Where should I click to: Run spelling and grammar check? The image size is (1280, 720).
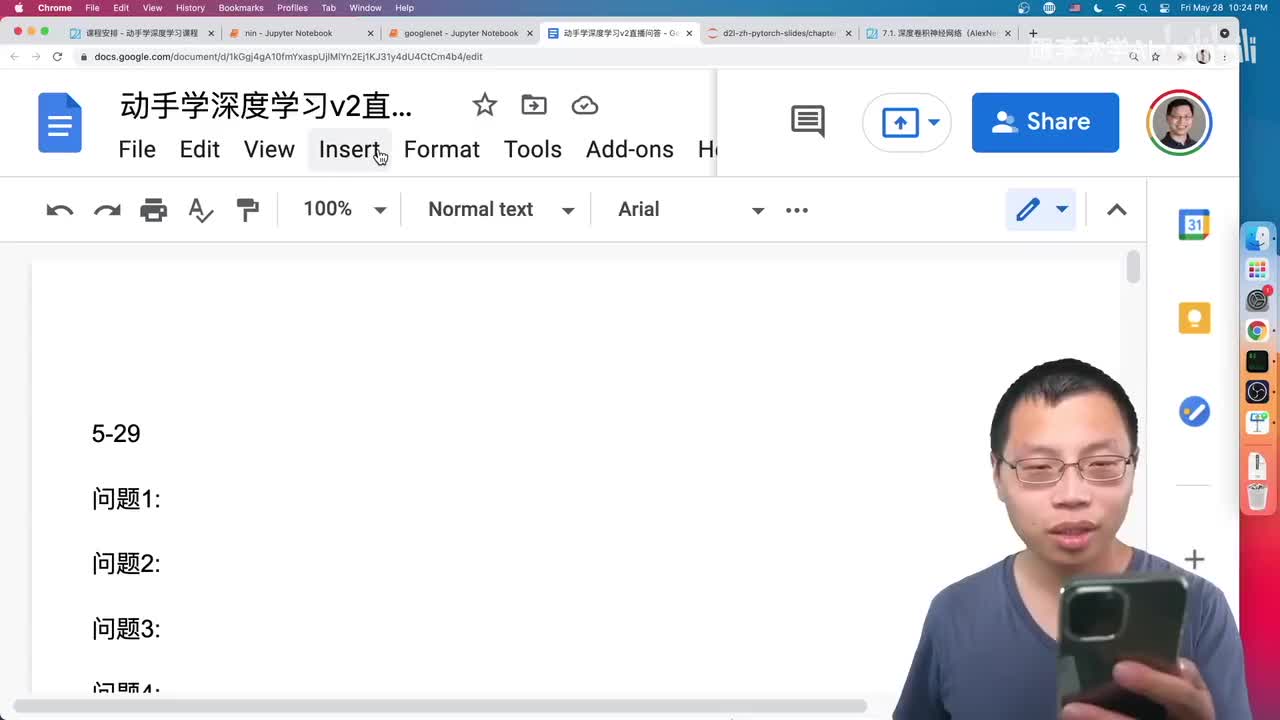pos(201,210)
